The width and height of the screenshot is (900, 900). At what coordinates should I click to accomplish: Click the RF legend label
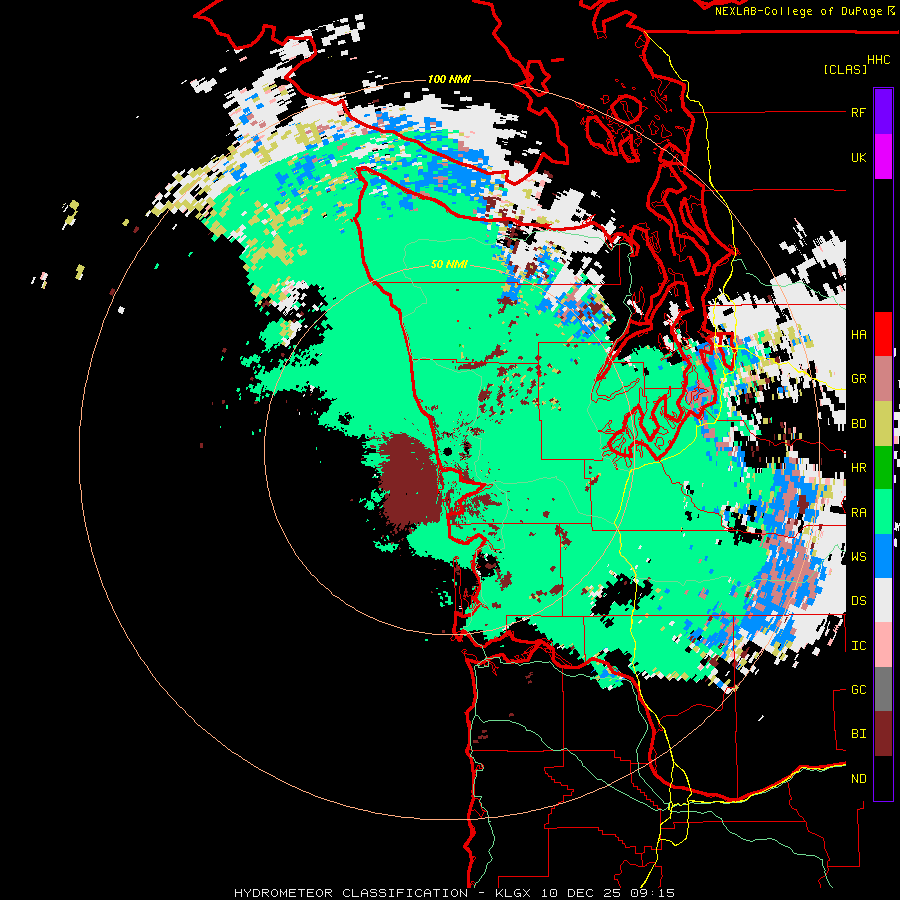(x=858, y=112)
